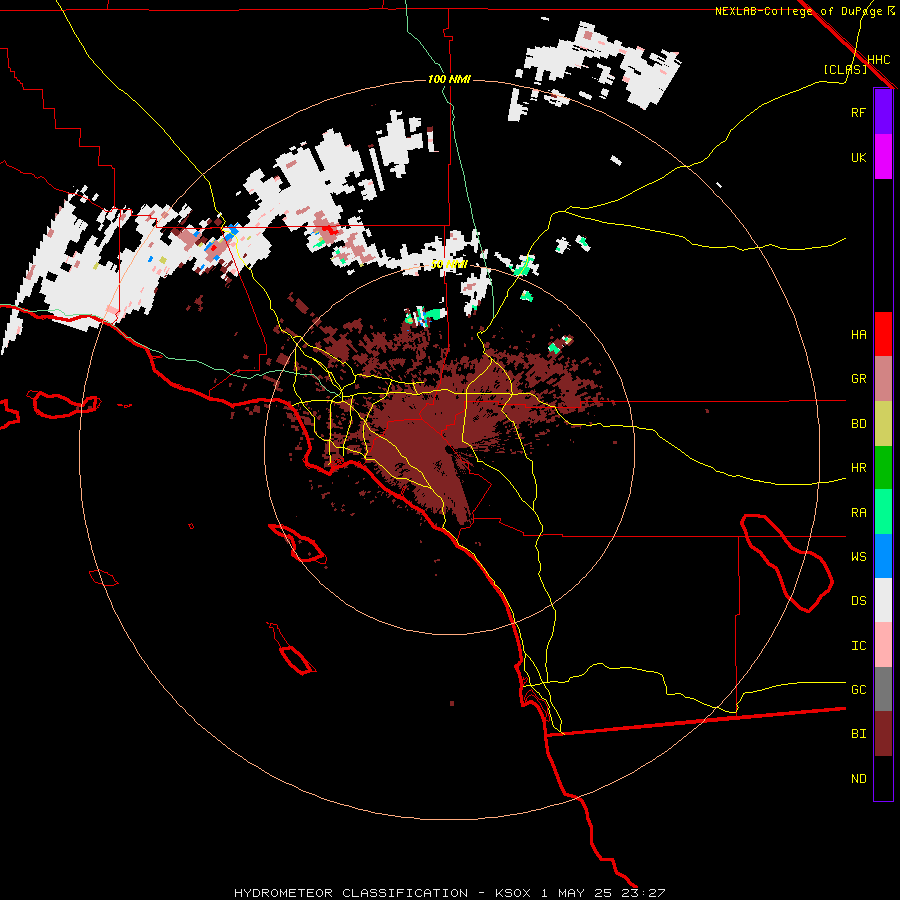The width and height of the screenshot is (900, 900).
Task: Click the GR legend label
Action: (x=858, y=379)
